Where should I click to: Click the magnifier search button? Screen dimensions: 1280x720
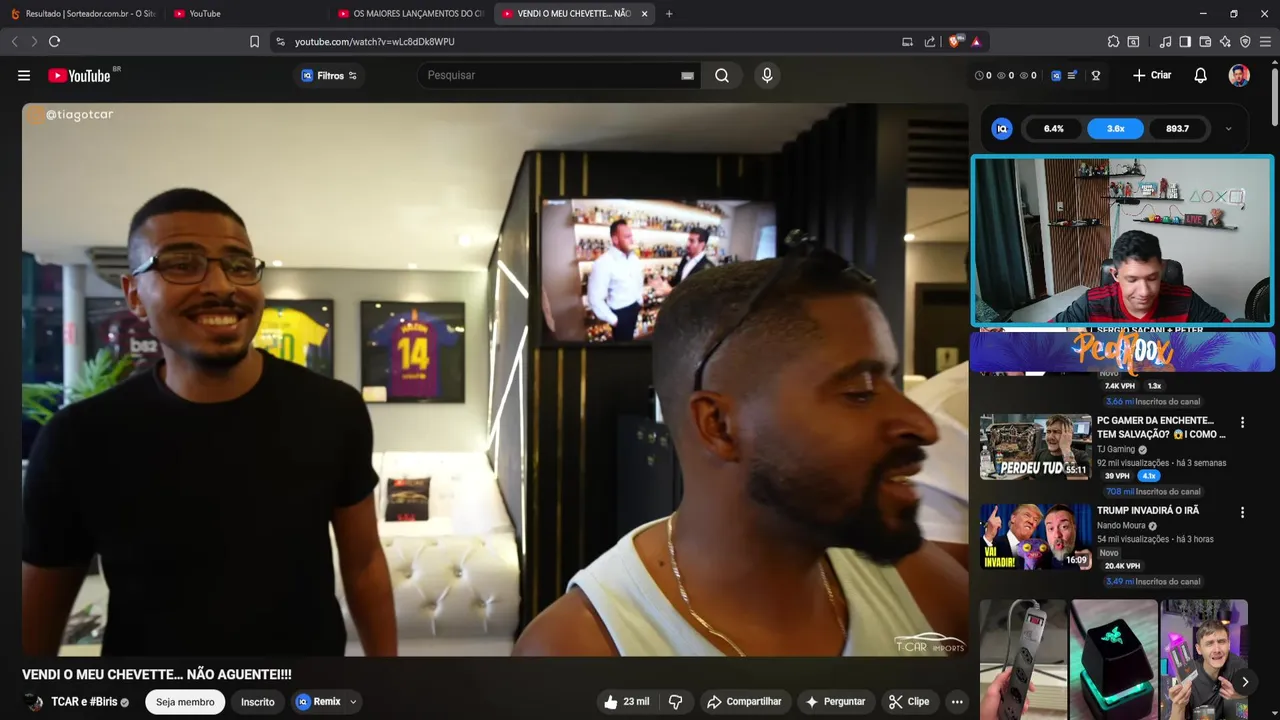tap(722, 75)
